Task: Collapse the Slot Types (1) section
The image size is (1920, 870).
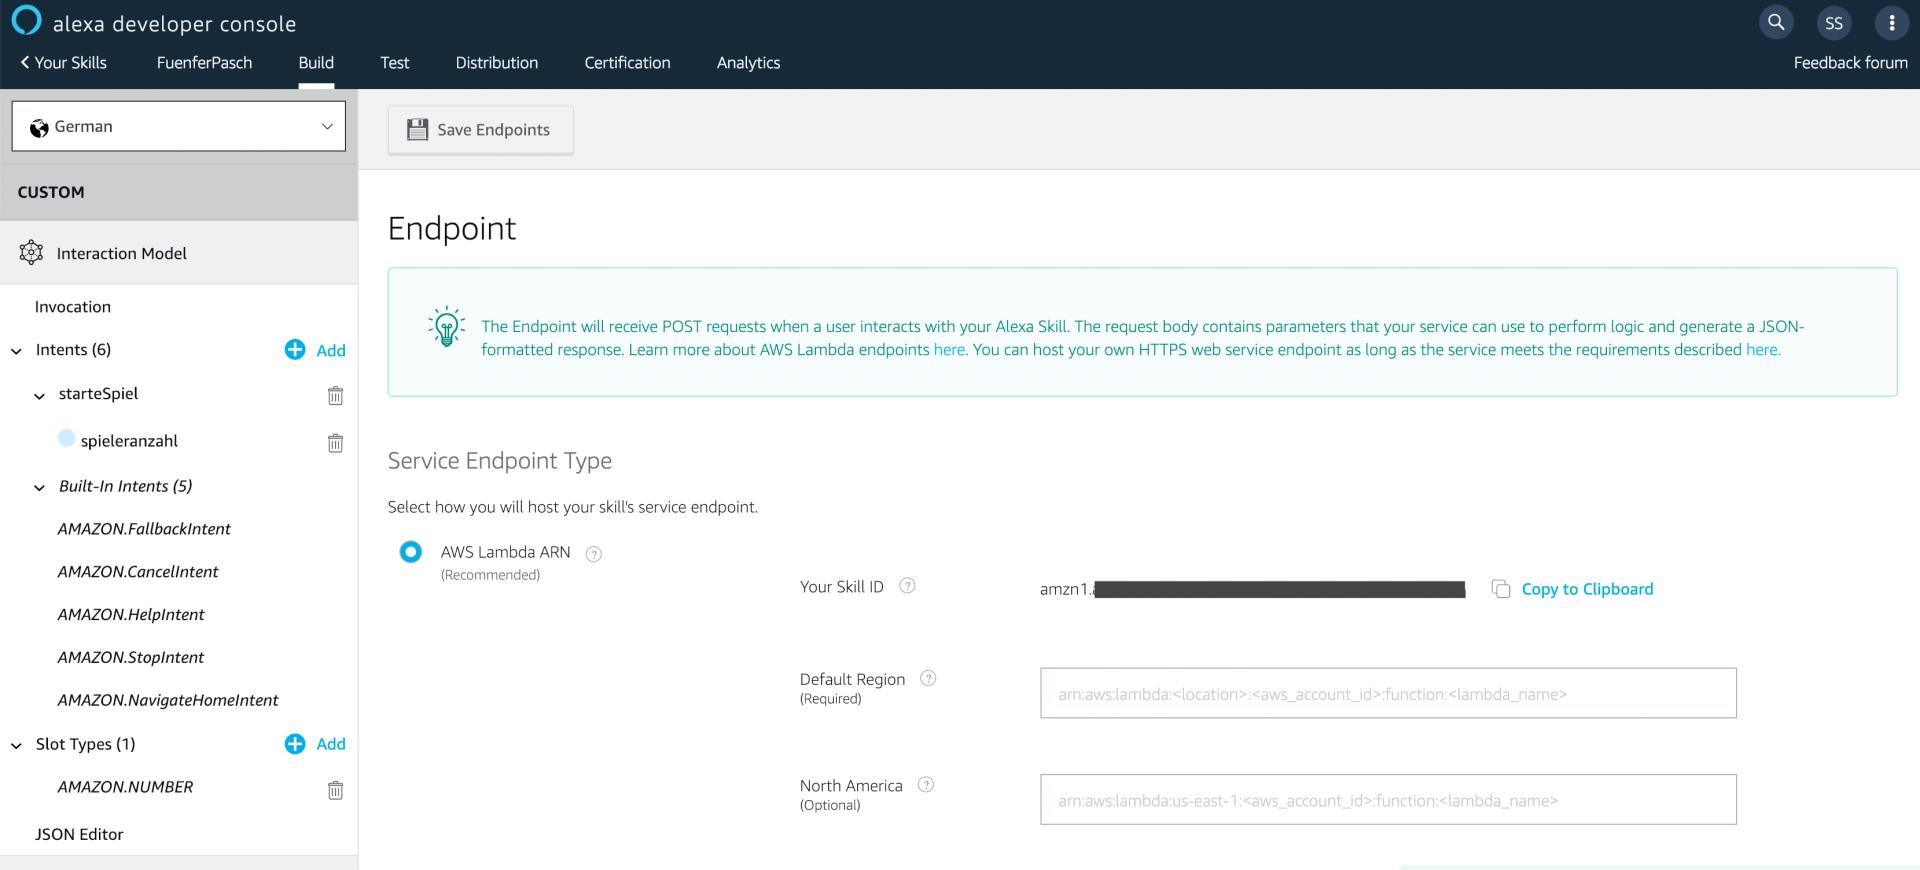Action: (16, 745)
